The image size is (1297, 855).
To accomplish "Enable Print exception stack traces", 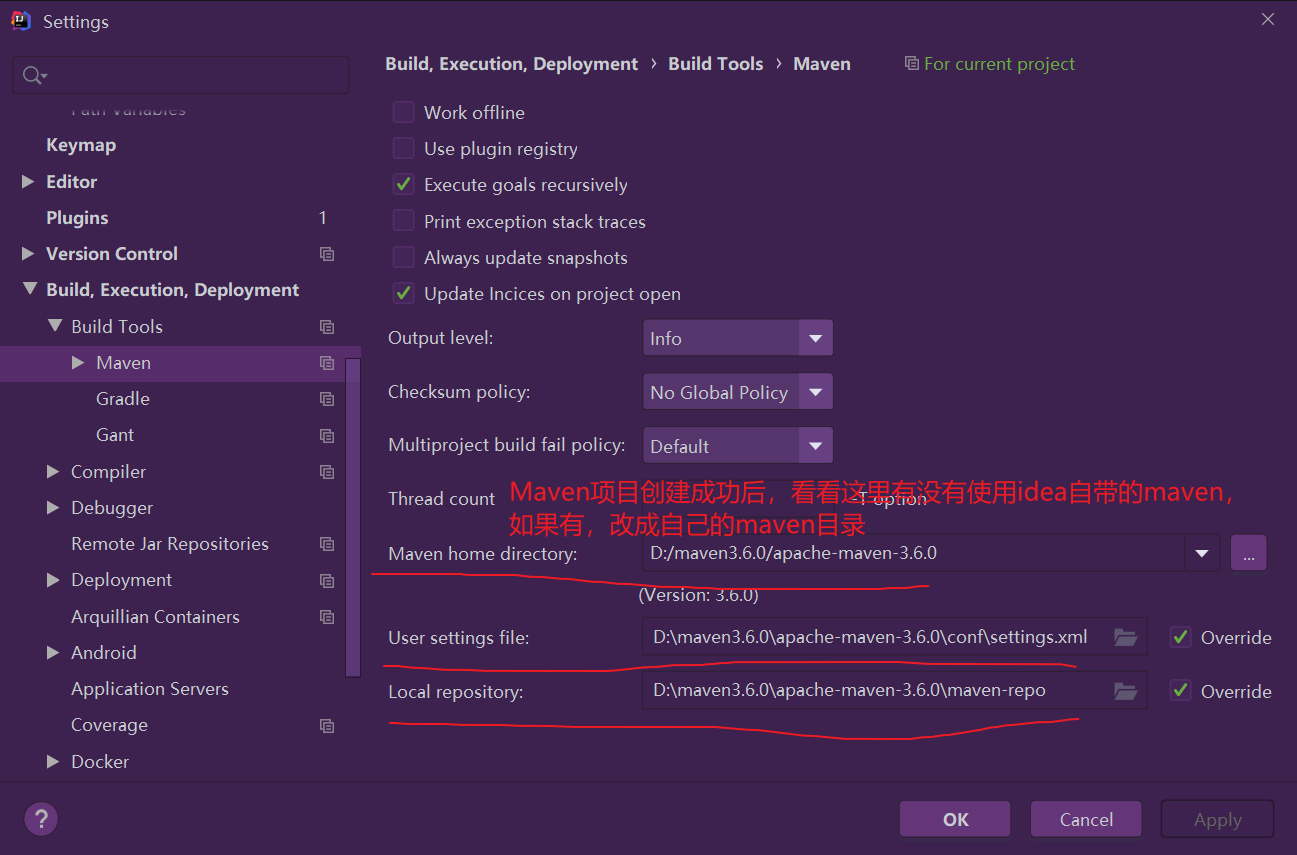I will pyautogui.click(x=403, y=221).
